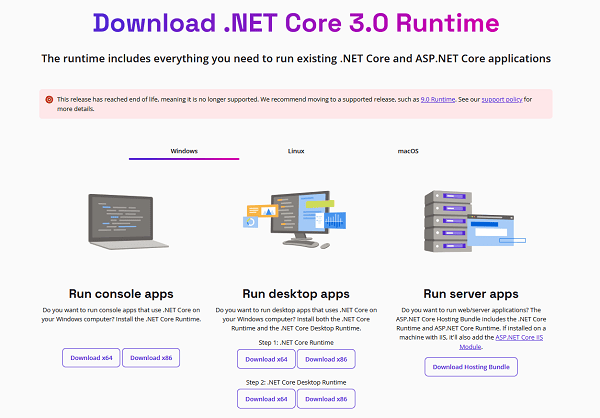This screenshot has height=418, width=600.
Task: Download x64 under Run console apps
Action: point(91,358)
